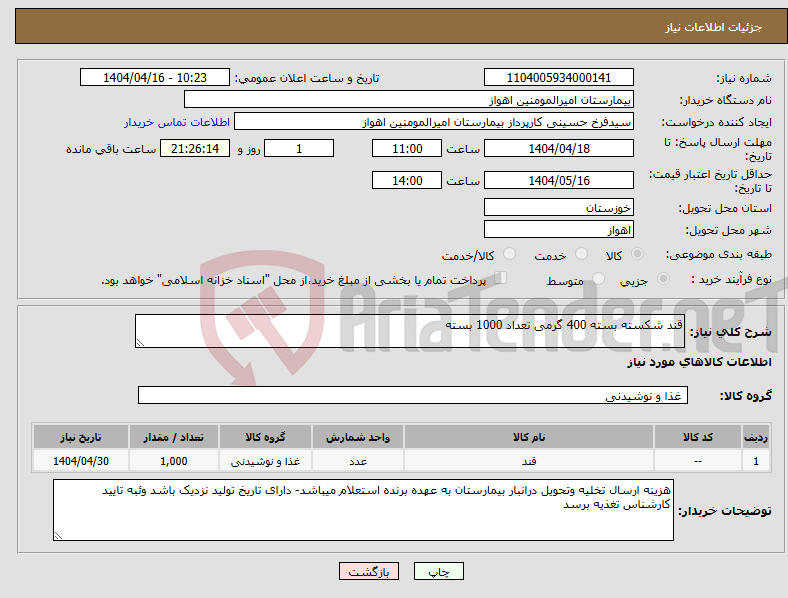
Task: Click the unit cell عدد
Action: tap(358, 461)
